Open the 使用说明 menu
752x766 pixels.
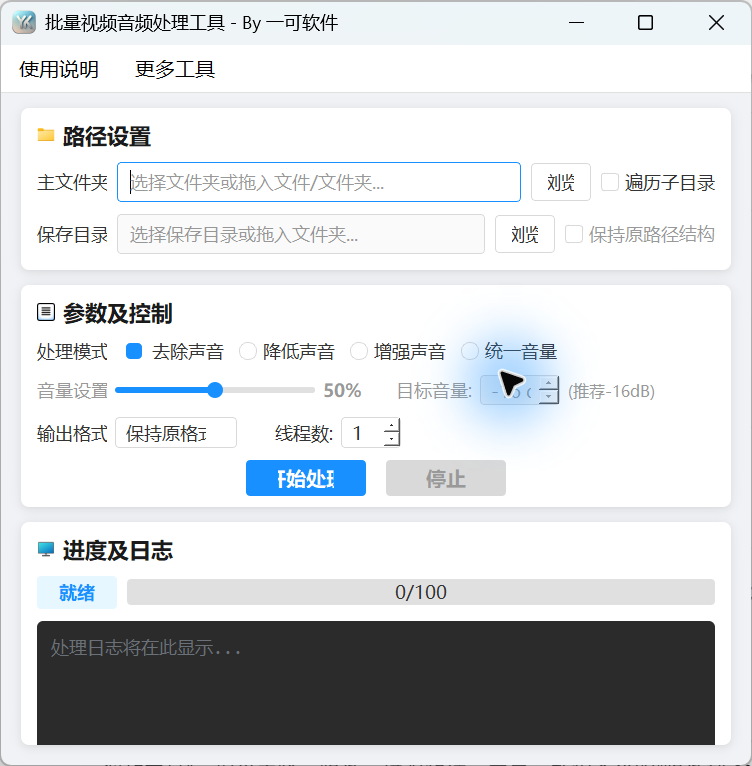[59, 69]
